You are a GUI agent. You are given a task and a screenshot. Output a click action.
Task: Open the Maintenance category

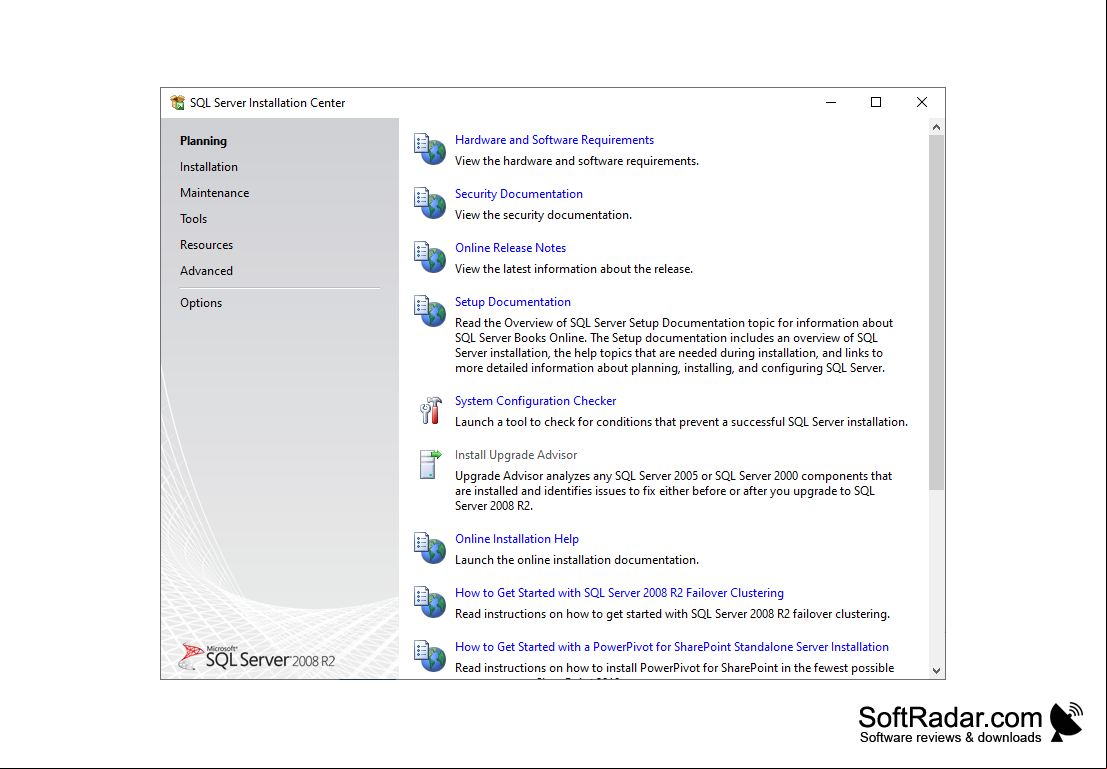215,193
